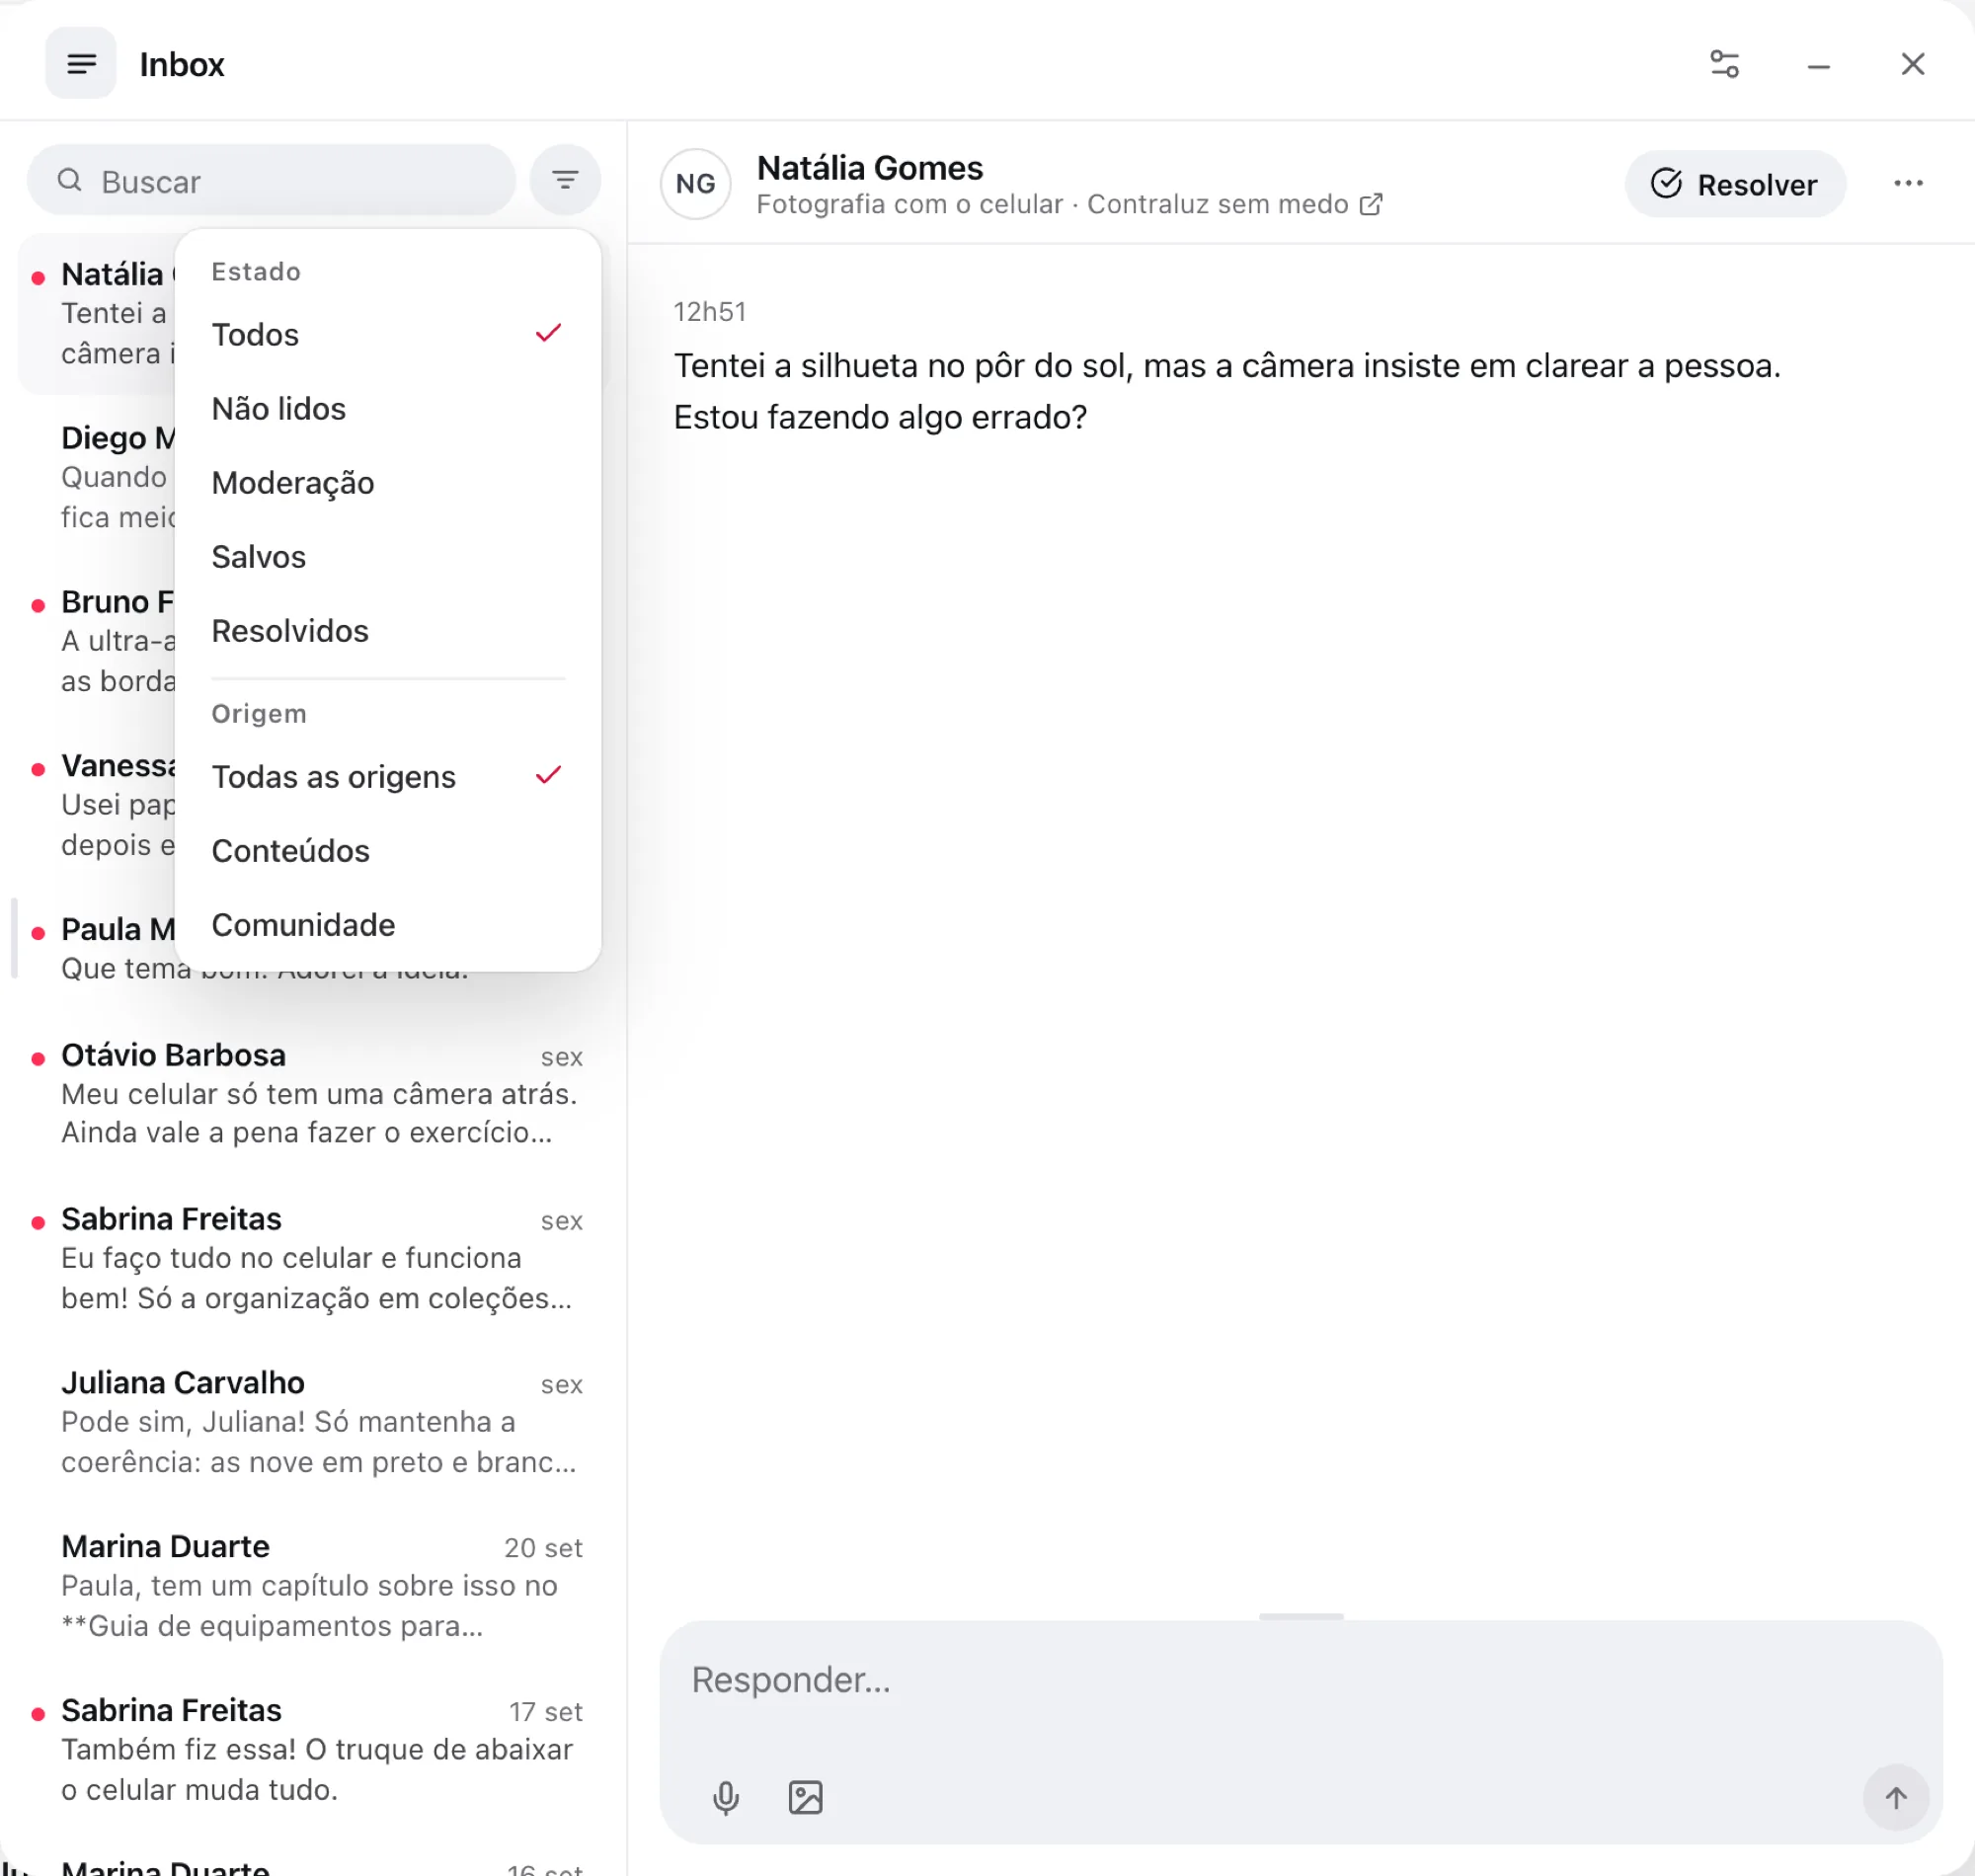
Task: Click the magnifier icon in the search box
Action: [x=69, y=180]
